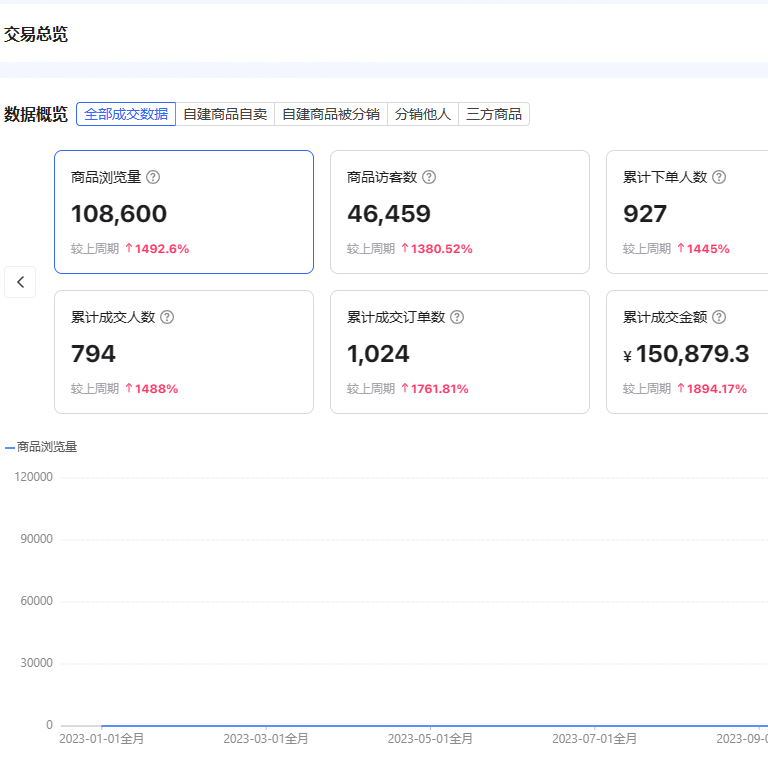This screenshot has height=768, width=768.
Task: Open the 自建商品被分销 tab
Action: 331,114
